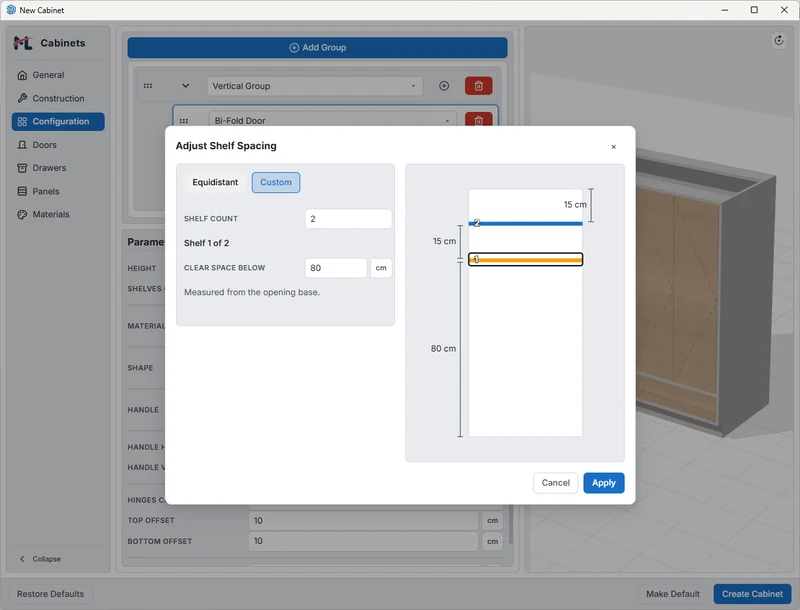
Task: Close the Adjust Shelf Spacing dialog
Action: [613, 146]
